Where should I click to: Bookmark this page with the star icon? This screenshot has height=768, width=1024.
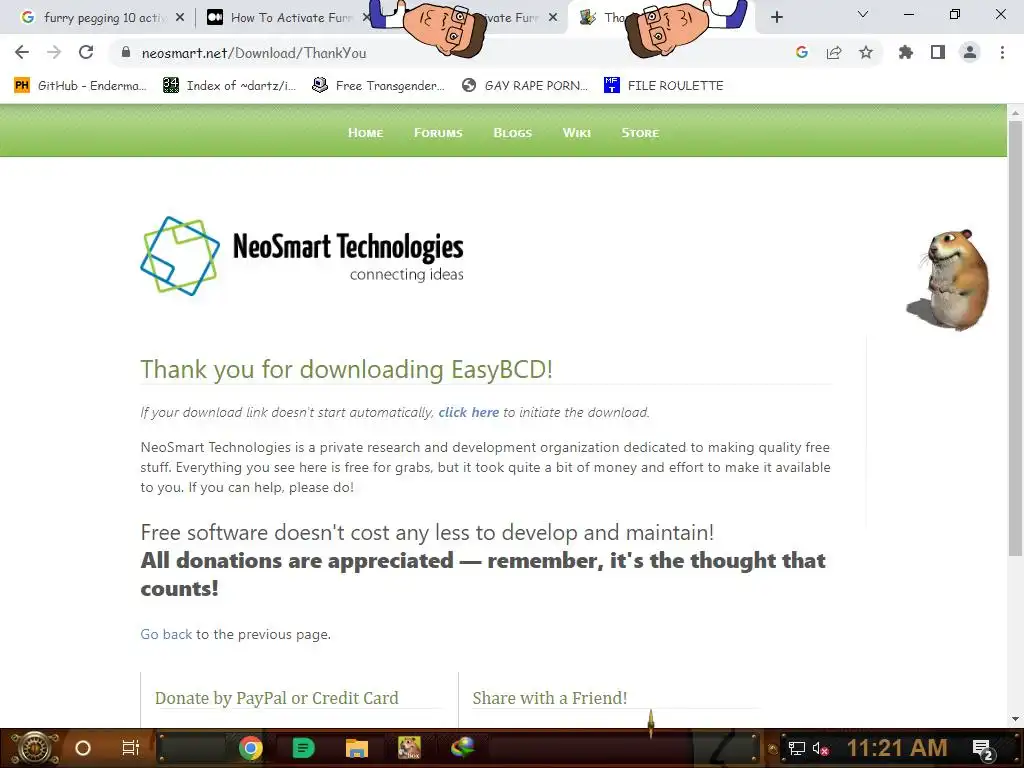click(x=866, y=52)
